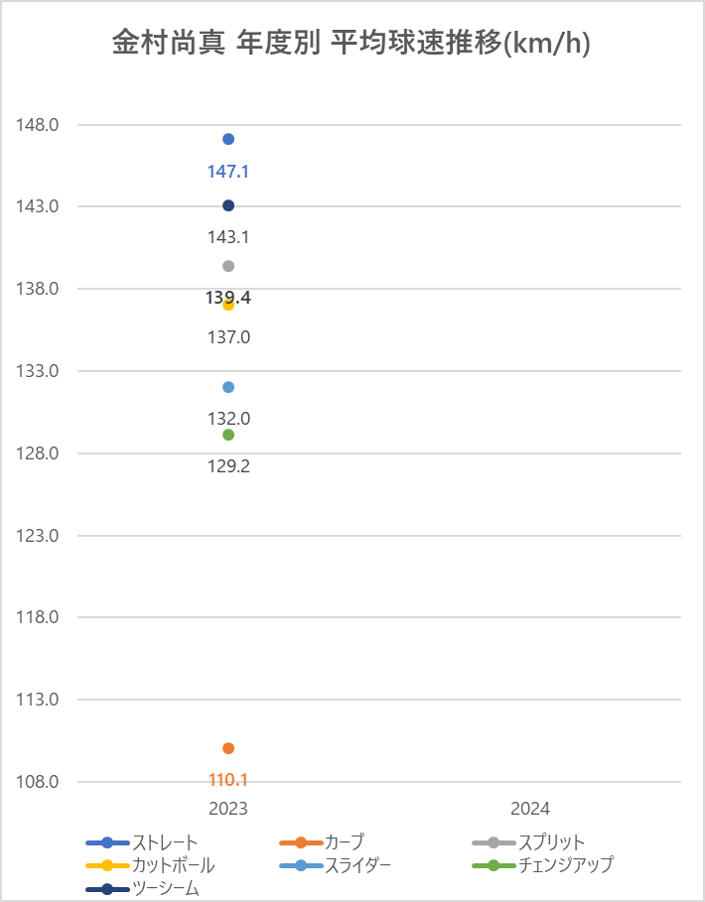Image resolution: width=705 pixels, height=902 pixels.
Task: Click the ツーシーム legend marker
Action: [x=108, y=889]
